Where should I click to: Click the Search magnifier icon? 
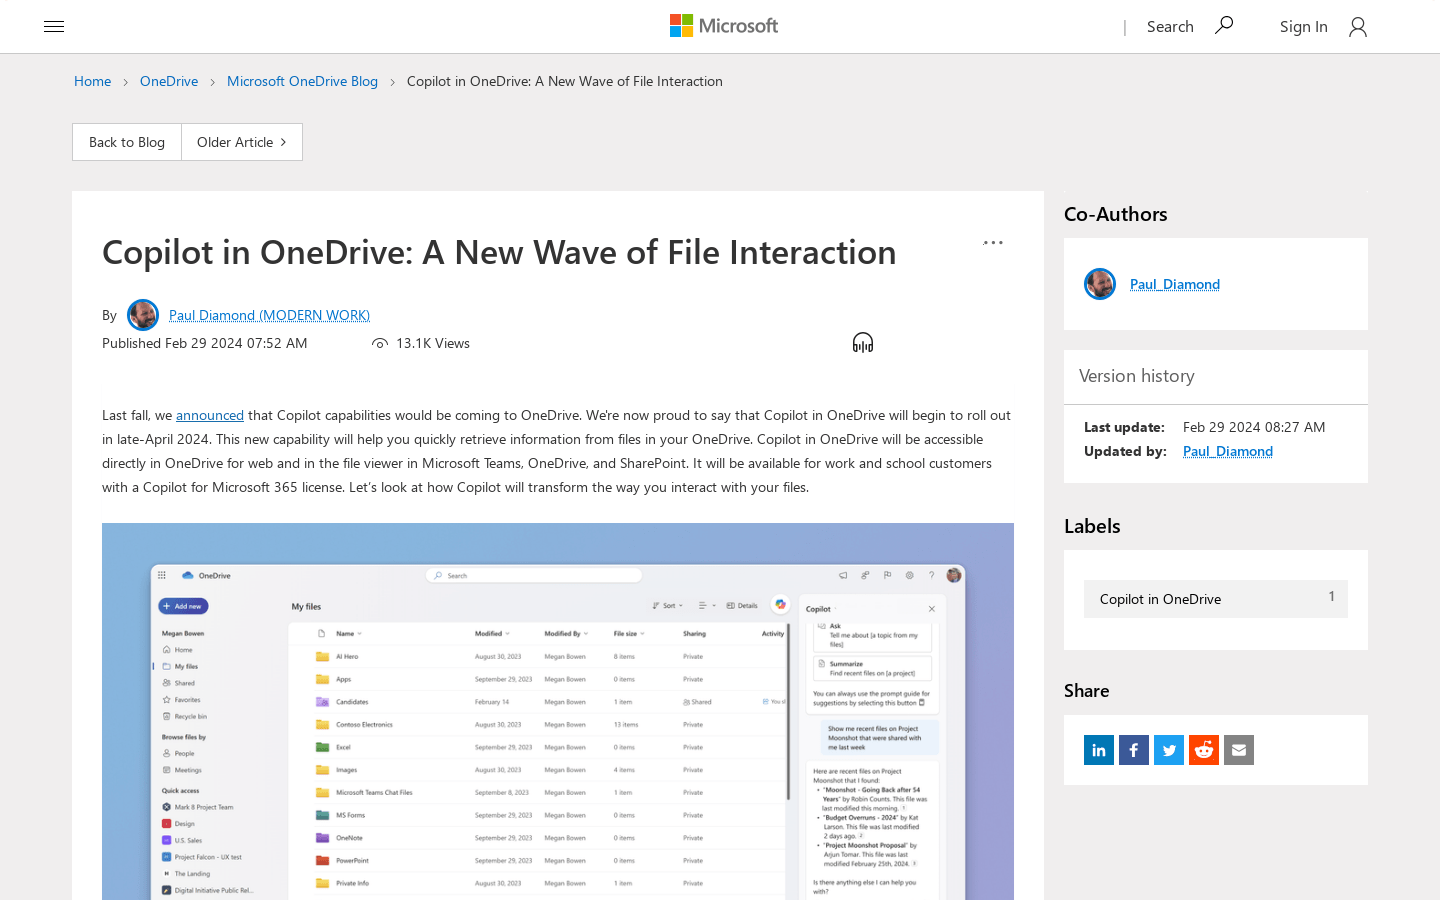(1224, 26)
